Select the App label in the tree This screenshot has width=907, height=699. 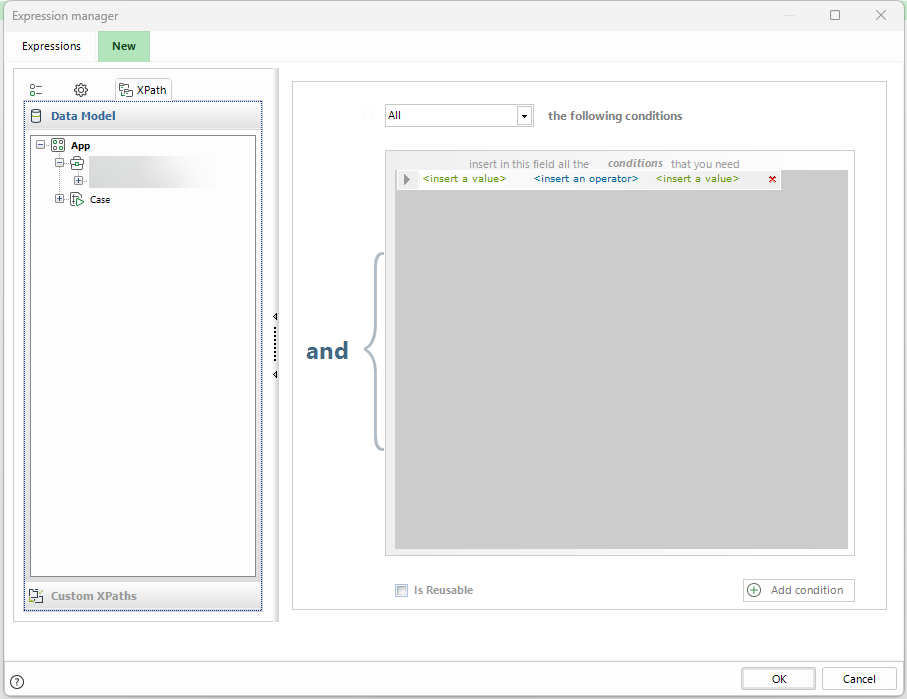(80, 146)
